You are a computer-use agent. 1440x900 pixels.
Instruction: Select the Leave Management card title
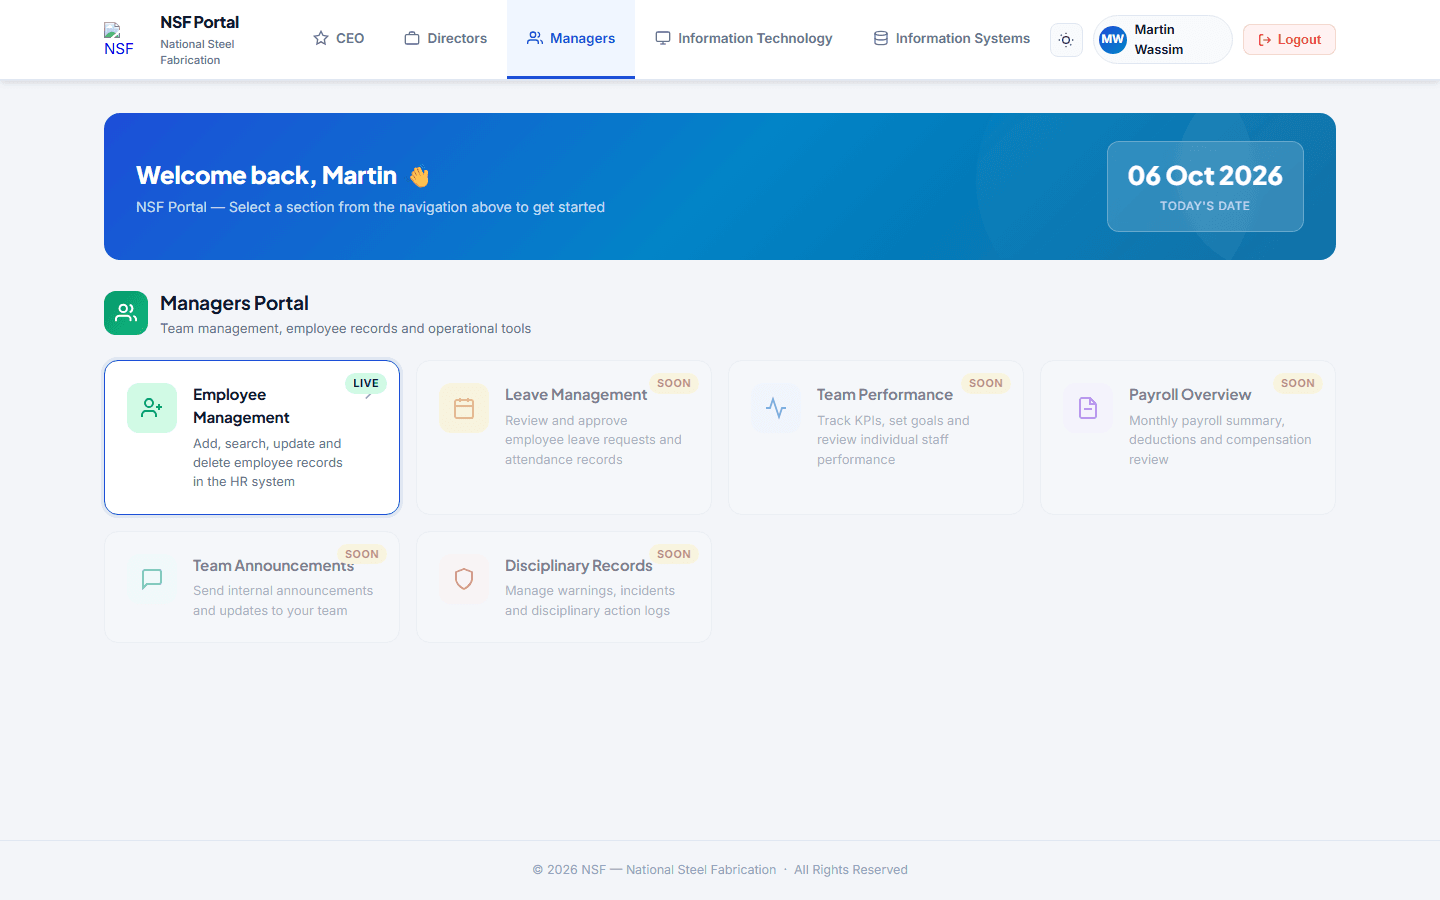576,395
